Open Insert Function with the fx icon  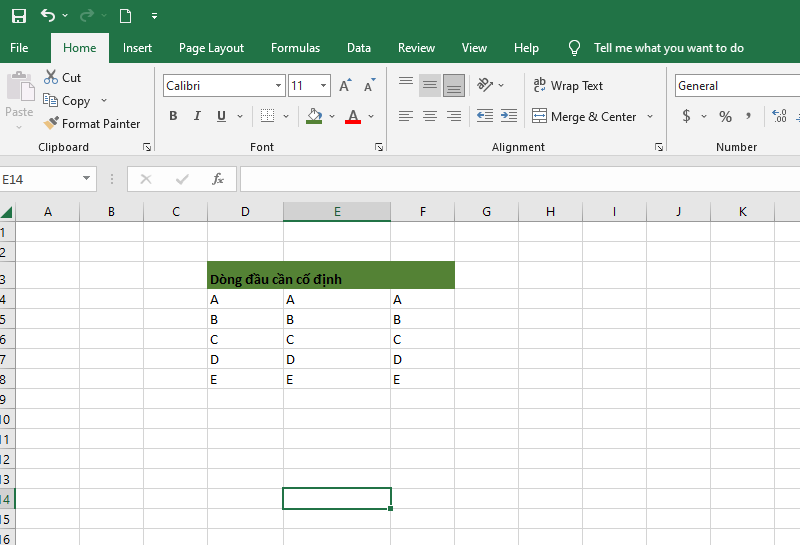[218, 179]
